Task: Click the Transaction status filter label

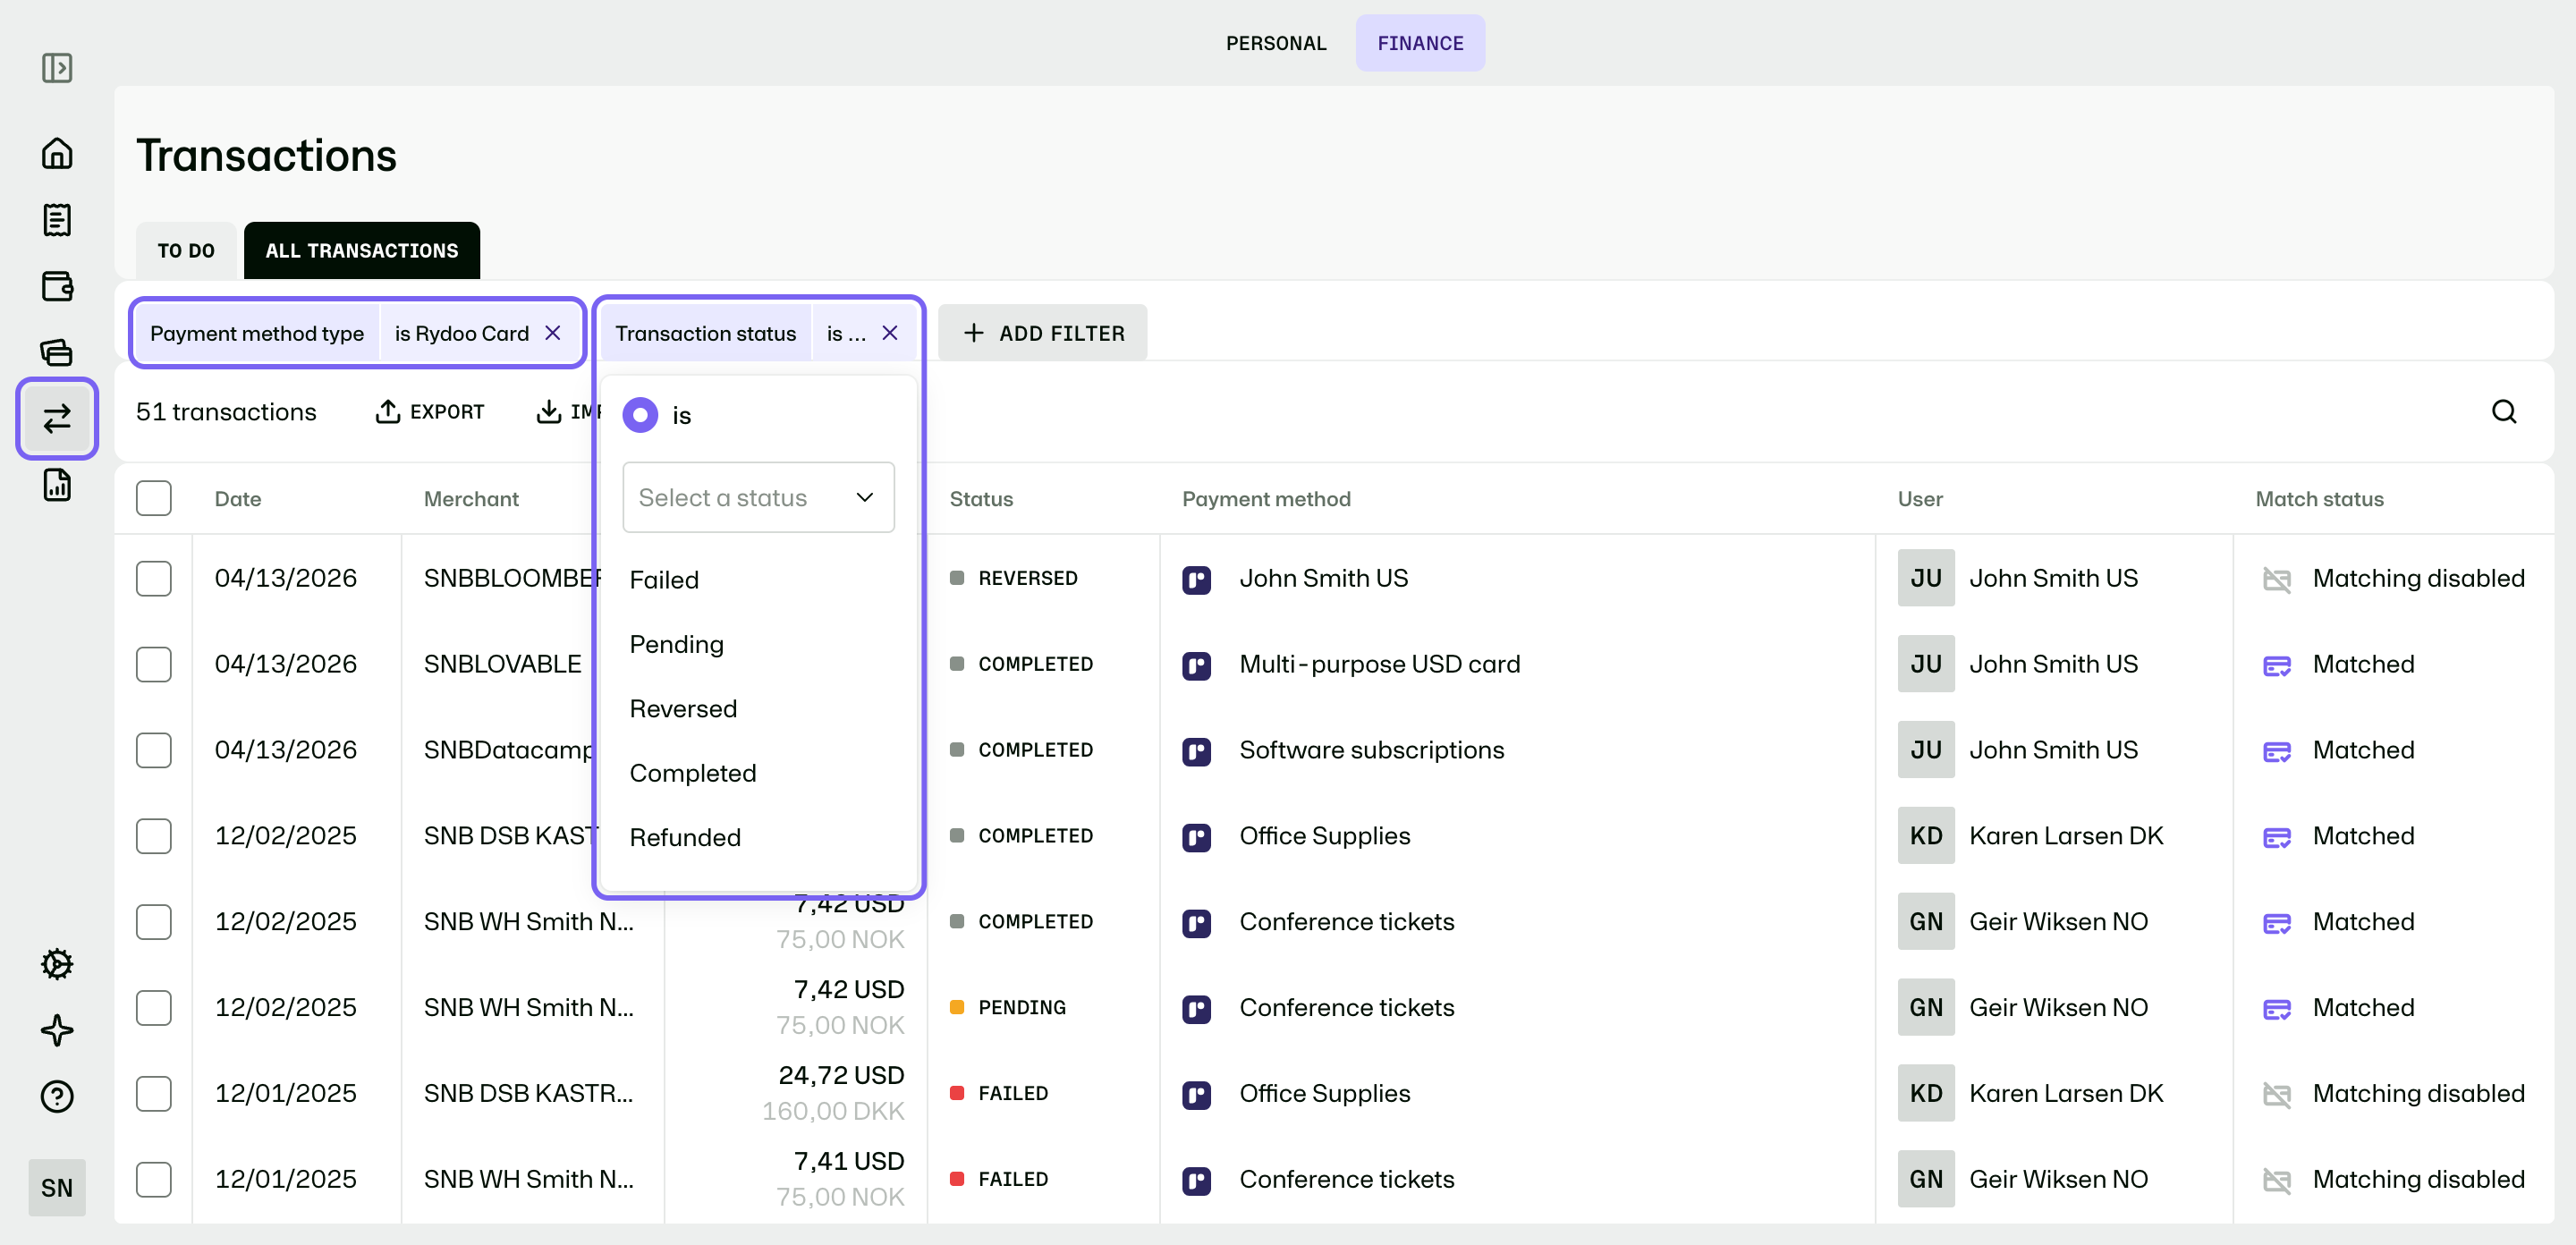Action: click(705, 333)
